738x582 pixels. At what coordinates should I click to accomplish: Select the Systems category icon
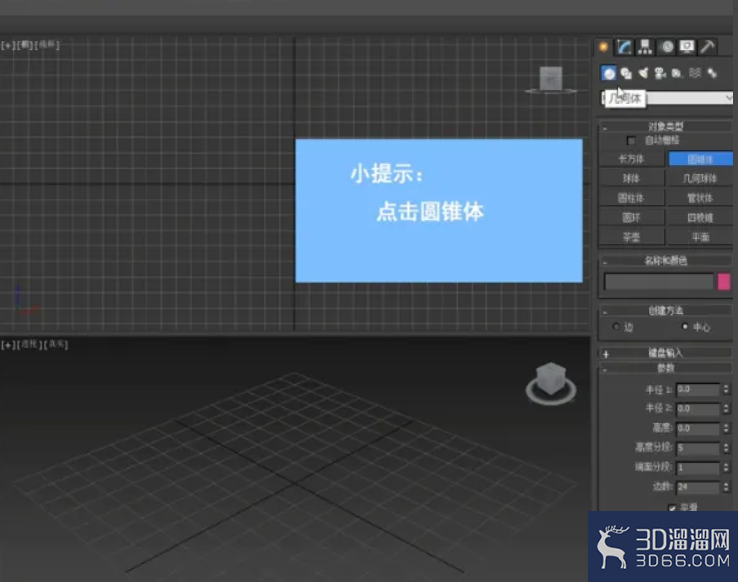712,73
